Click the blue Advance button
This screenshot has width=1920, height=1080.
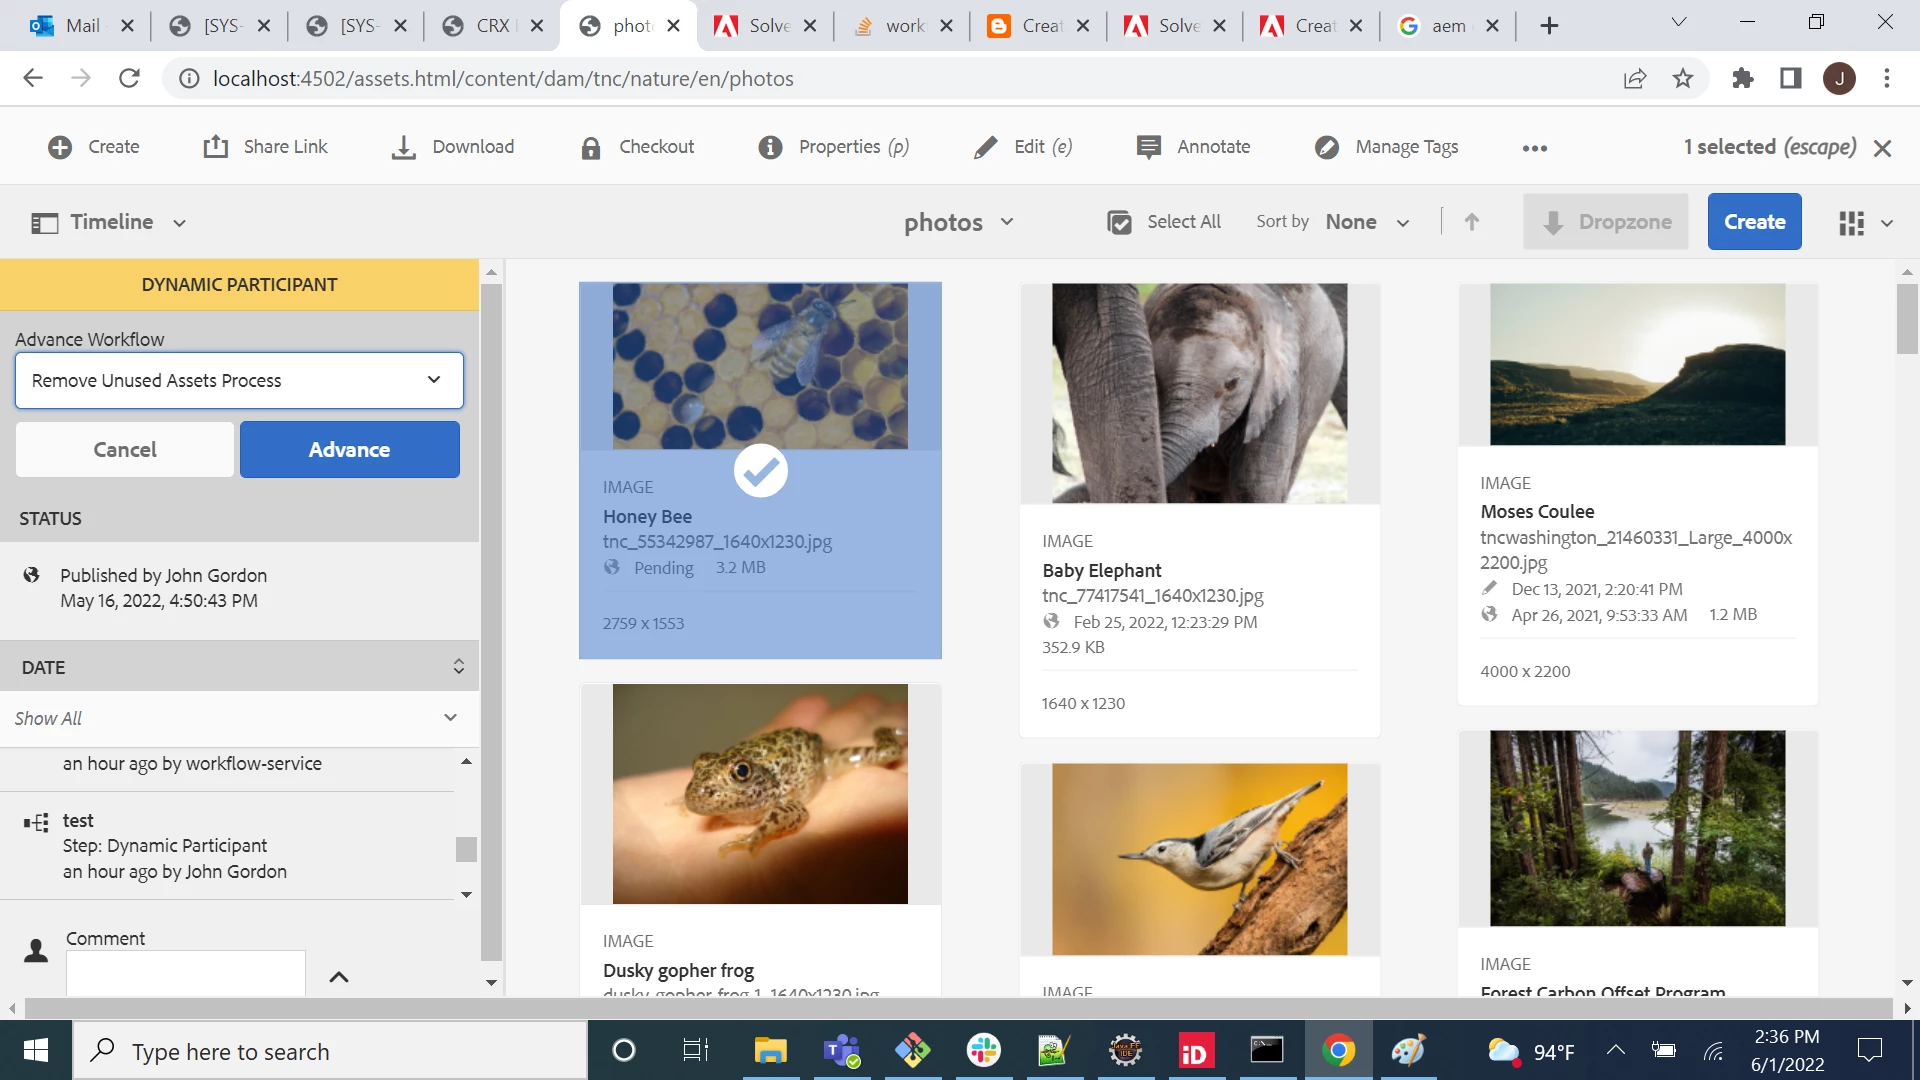[349, 449]
